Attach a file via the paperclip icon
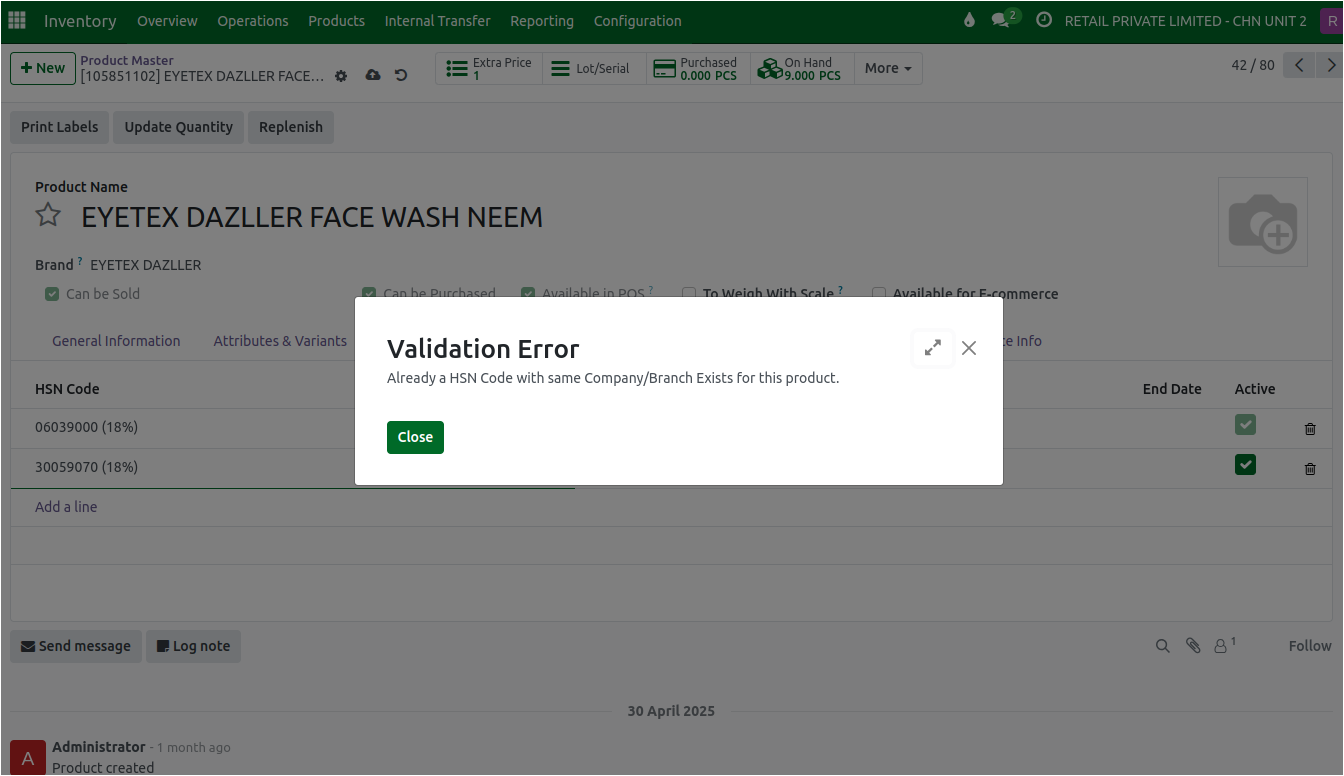The height and width of the screenshot is (776, 1344). click(x=1193, y=646)
